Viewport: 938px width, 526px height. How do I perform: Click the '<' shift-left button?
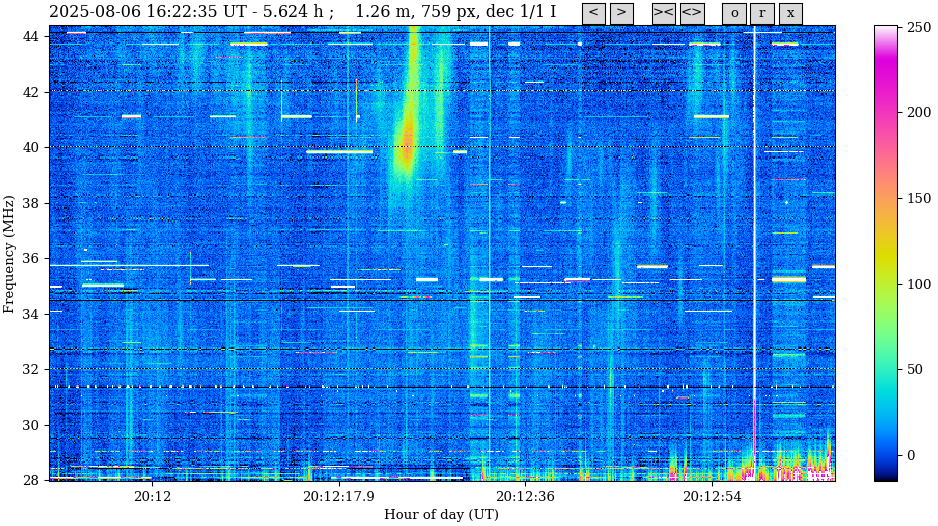(594, 13)
